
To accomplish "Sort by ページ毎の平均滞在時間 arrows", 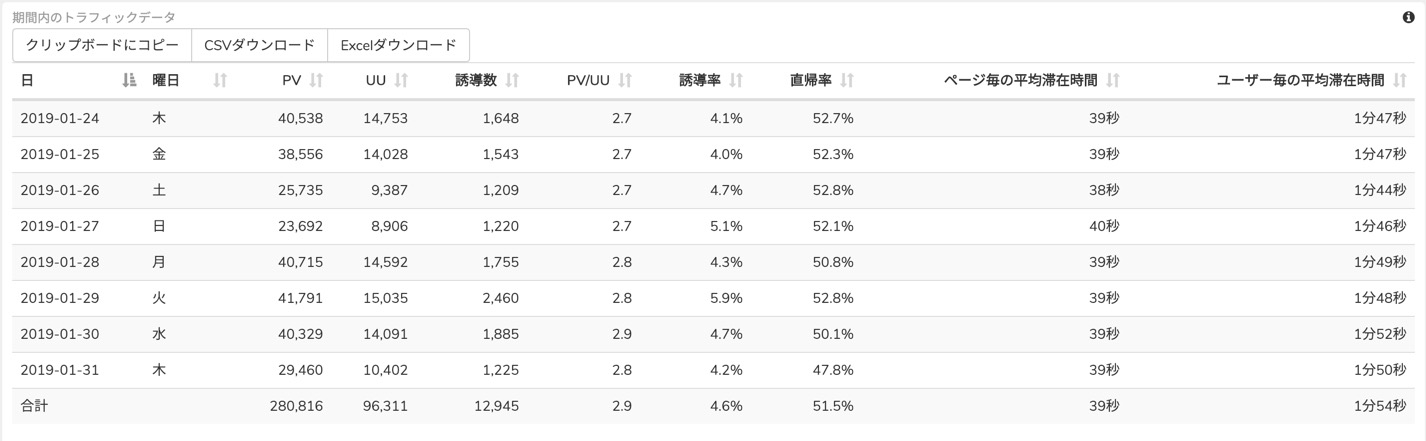I will [x=1113, y=81].
